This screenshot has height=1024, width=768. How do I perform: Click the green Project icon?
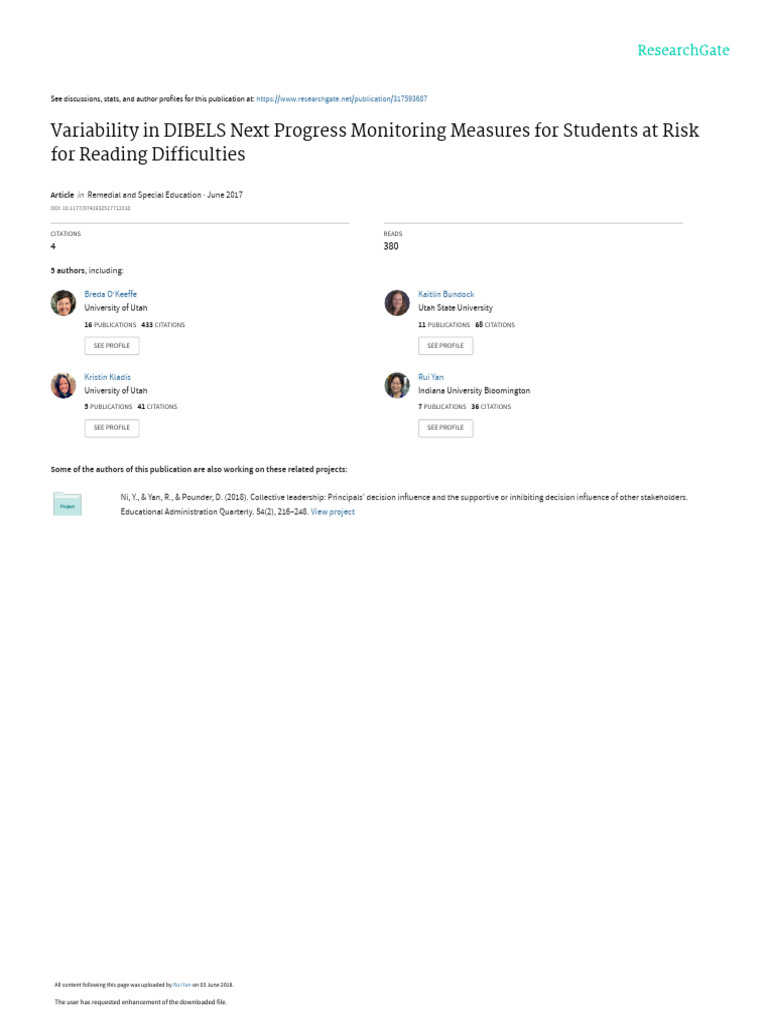click(x=67, y=504)
